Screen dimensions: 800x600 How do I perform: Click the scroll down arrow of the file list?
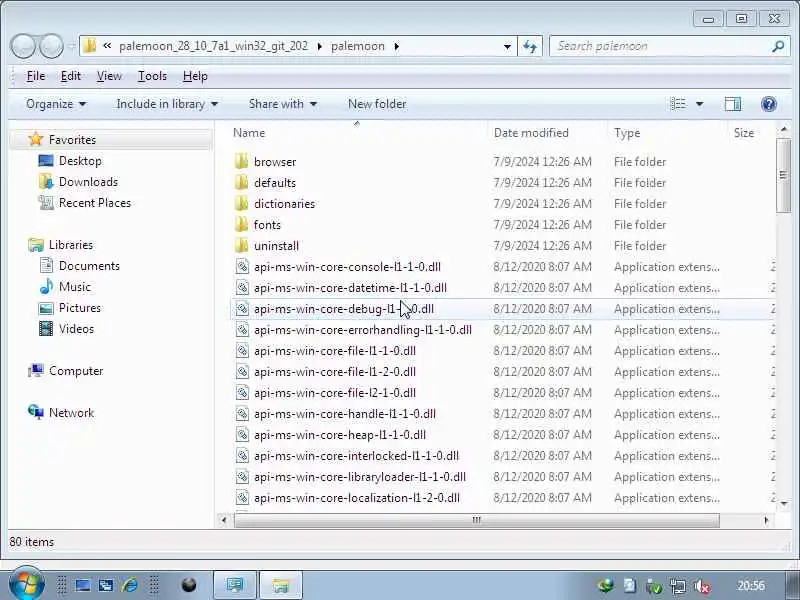coord(784,504)
